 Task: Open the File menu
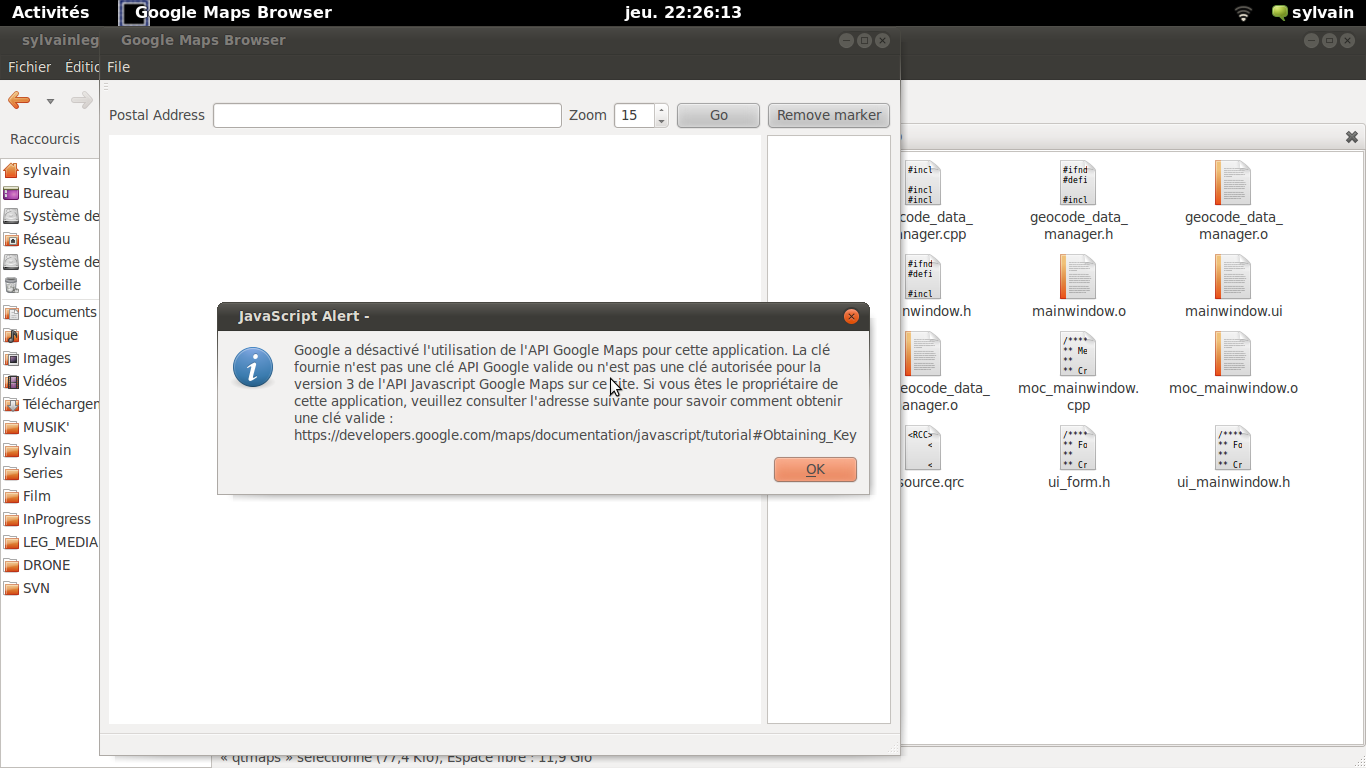(118, 67)
